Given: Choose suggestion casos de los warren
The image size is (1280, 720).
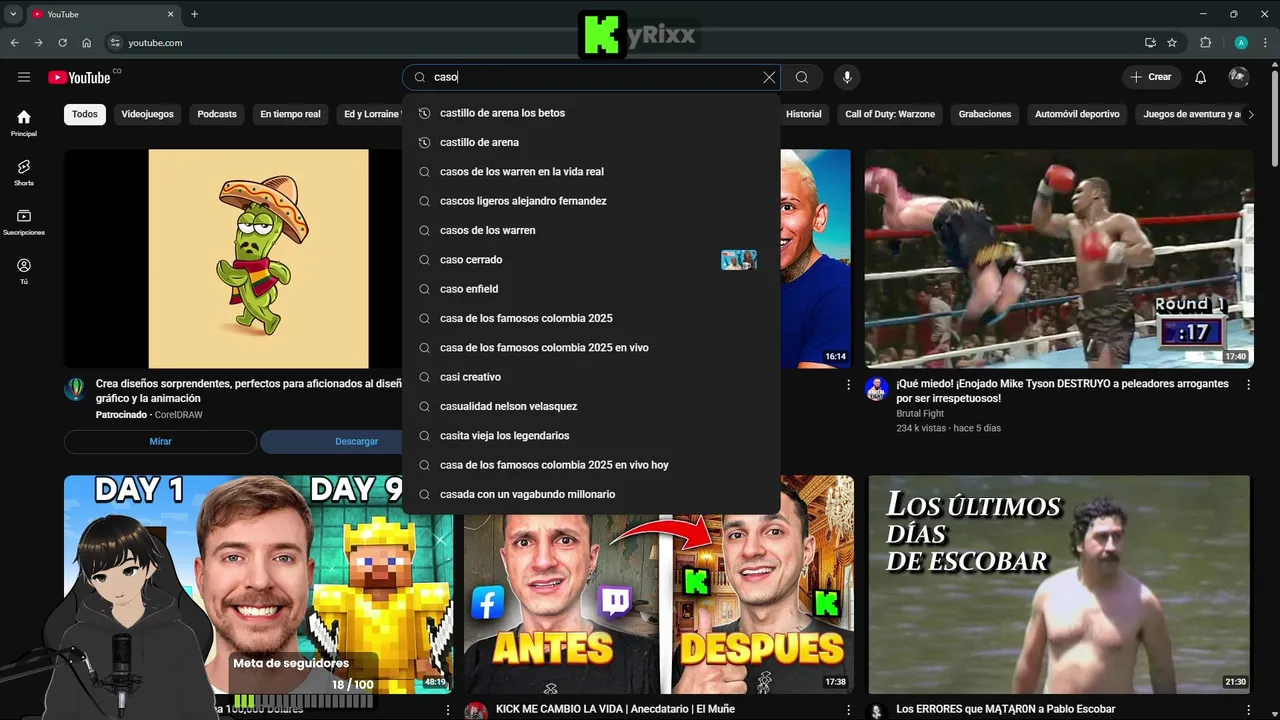Looking at the screenshot, I should 591,230.
